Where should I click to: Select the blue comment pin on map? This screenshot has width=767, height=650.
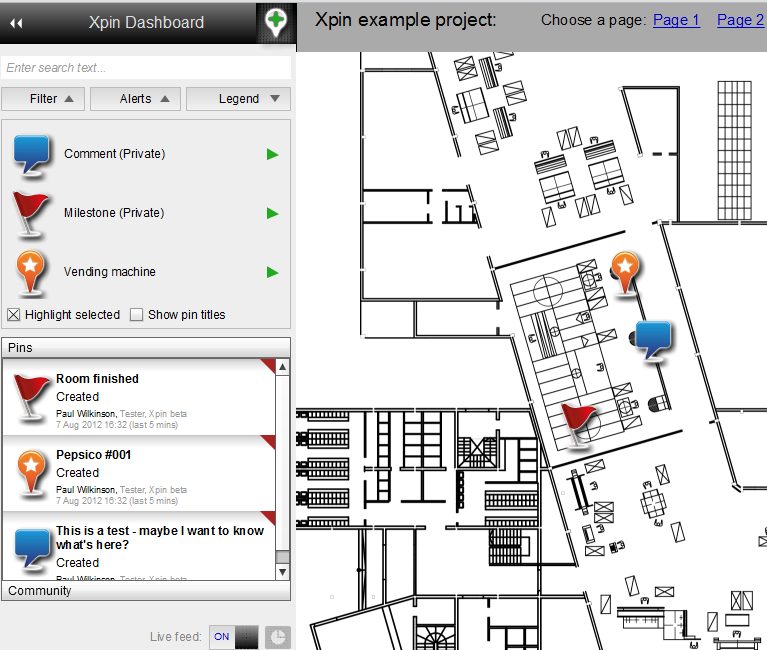[x=654, y=339]
